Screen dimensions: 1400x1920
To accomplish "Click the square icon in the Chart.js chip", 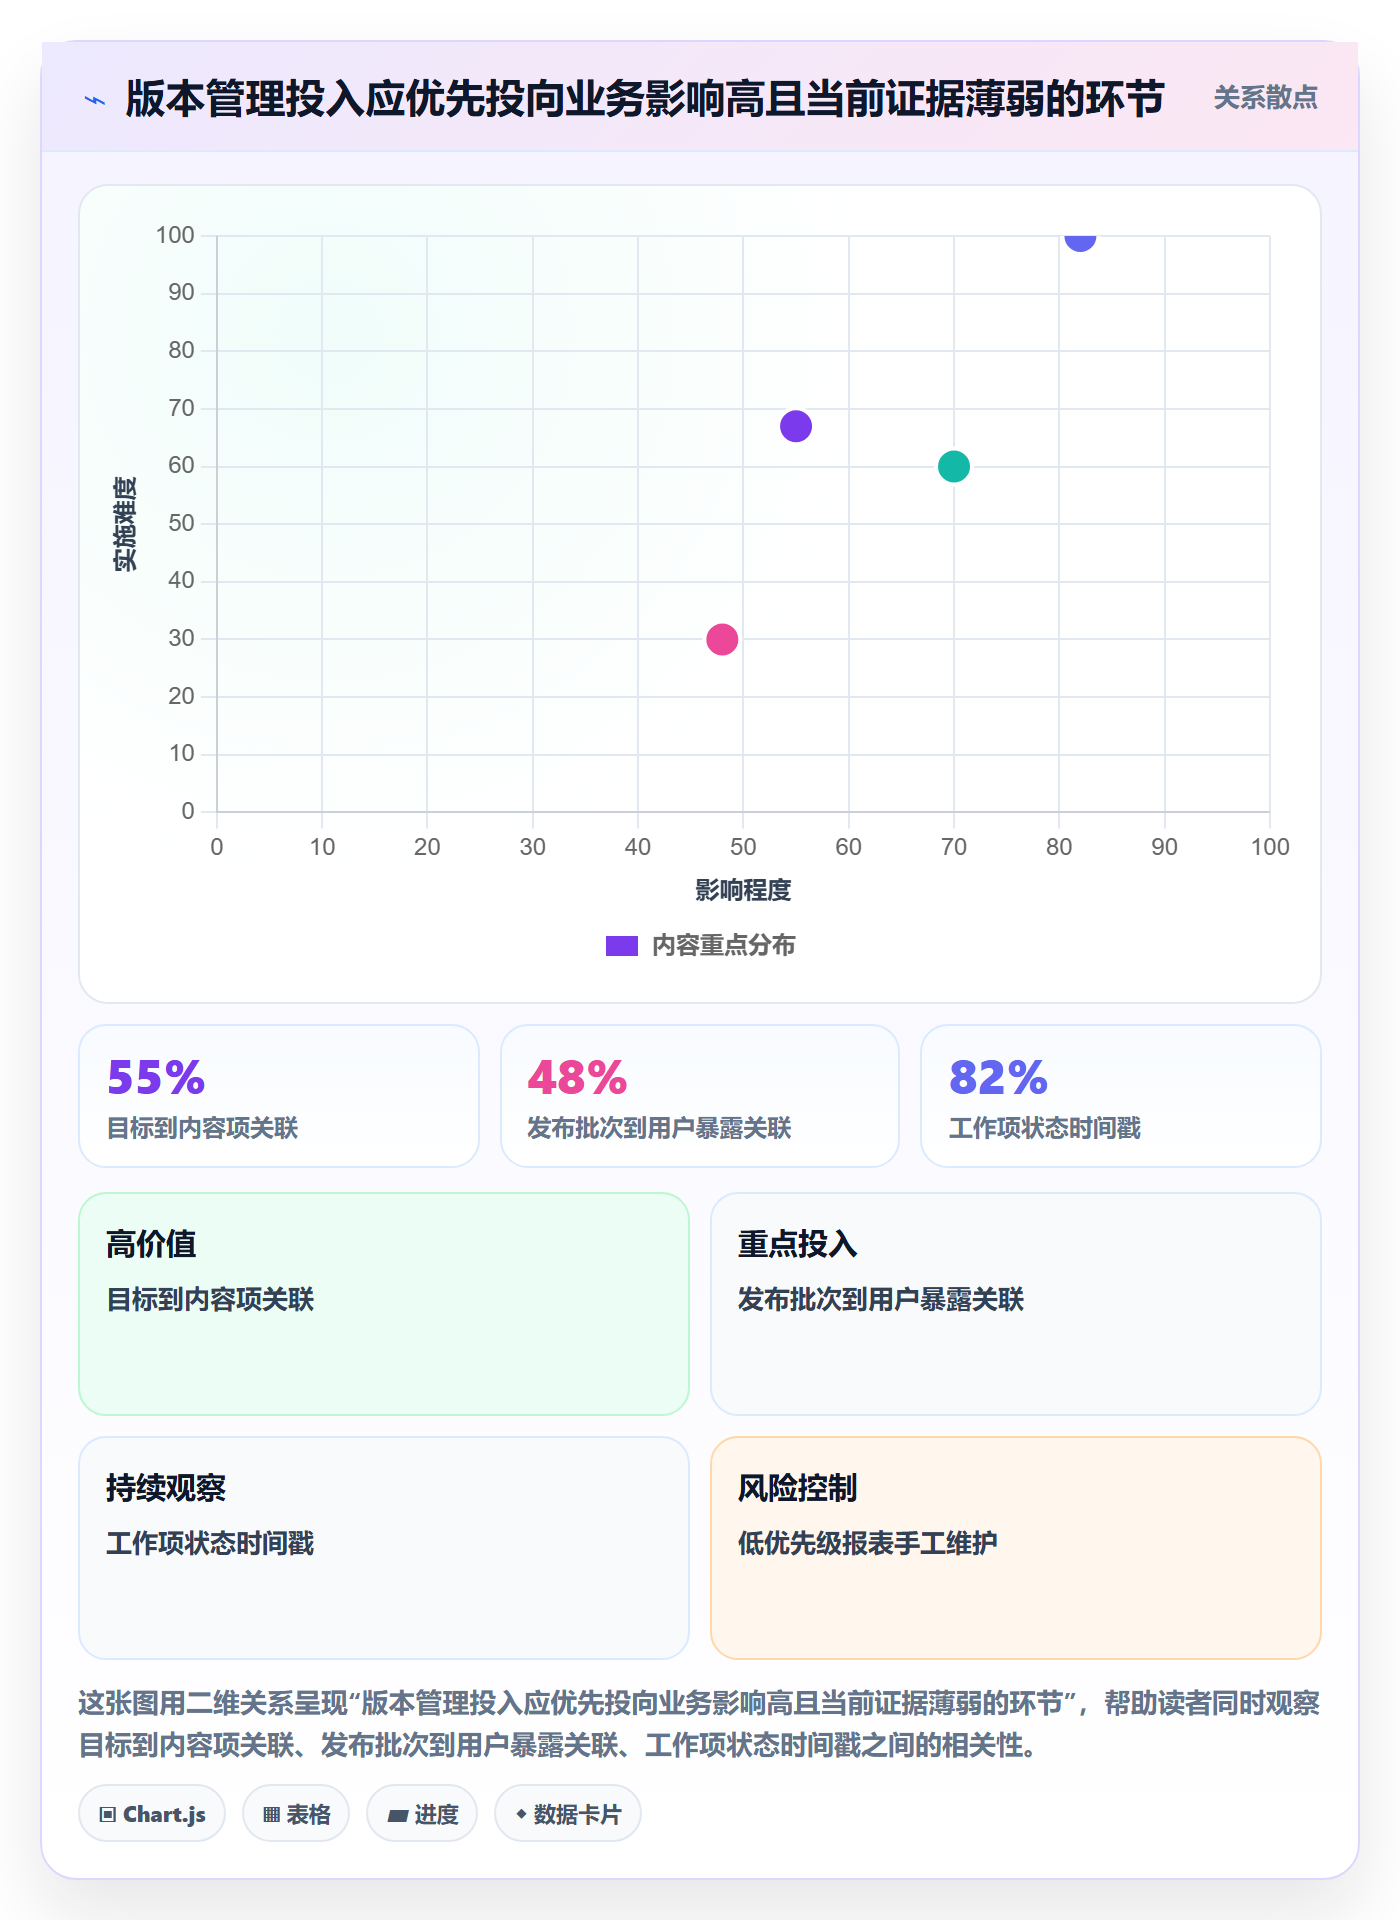I will 108,1814.
